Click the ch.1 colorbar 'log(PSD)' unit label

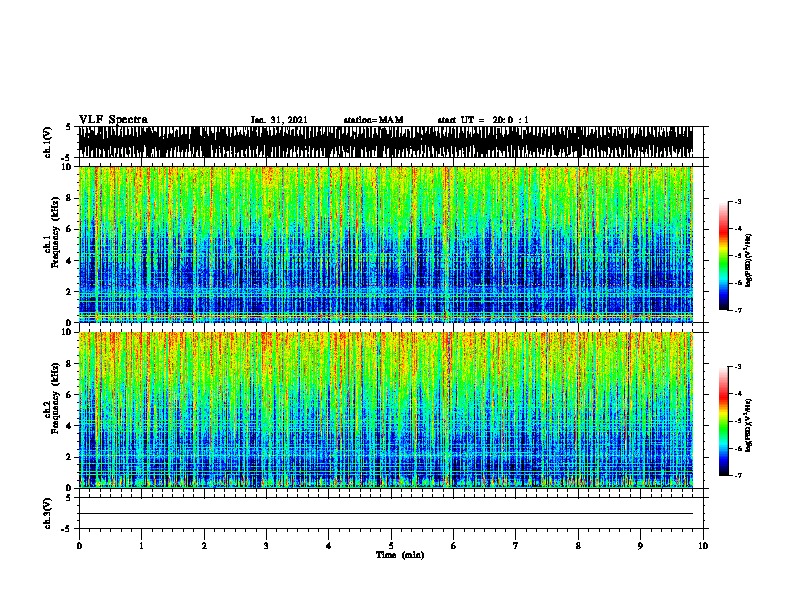(x=748, y=260)
